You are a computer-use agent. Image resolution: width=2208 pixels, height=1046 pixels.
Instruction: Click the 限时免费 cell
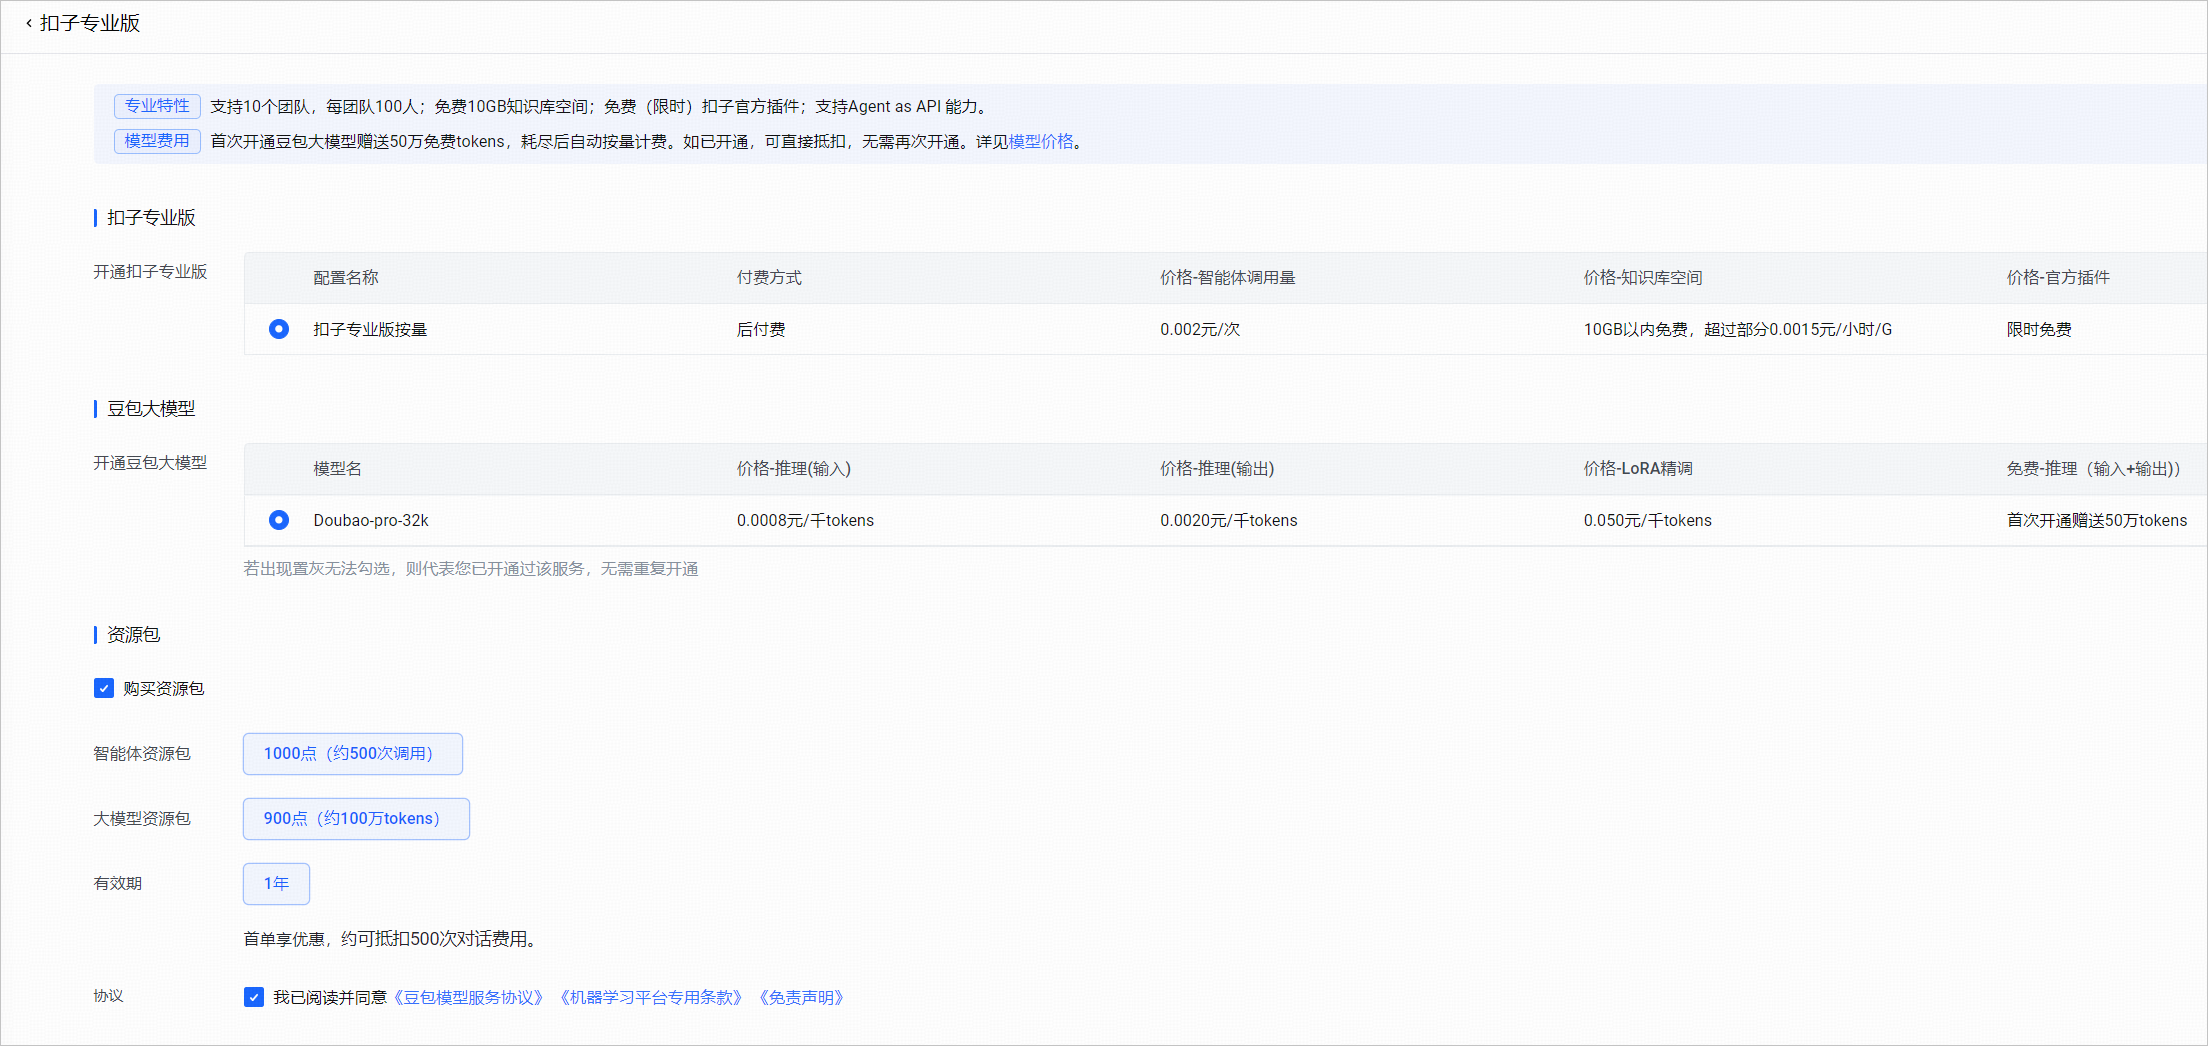point(2039,330)
